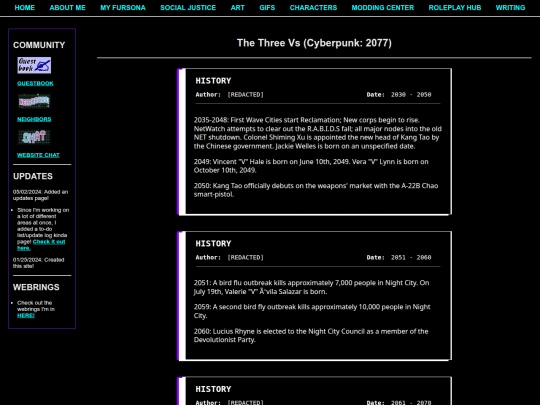Click the 01/25/2024 Created this site text
Image resolution: width=540 pixels, height=405 pixels.
[39, 263]
